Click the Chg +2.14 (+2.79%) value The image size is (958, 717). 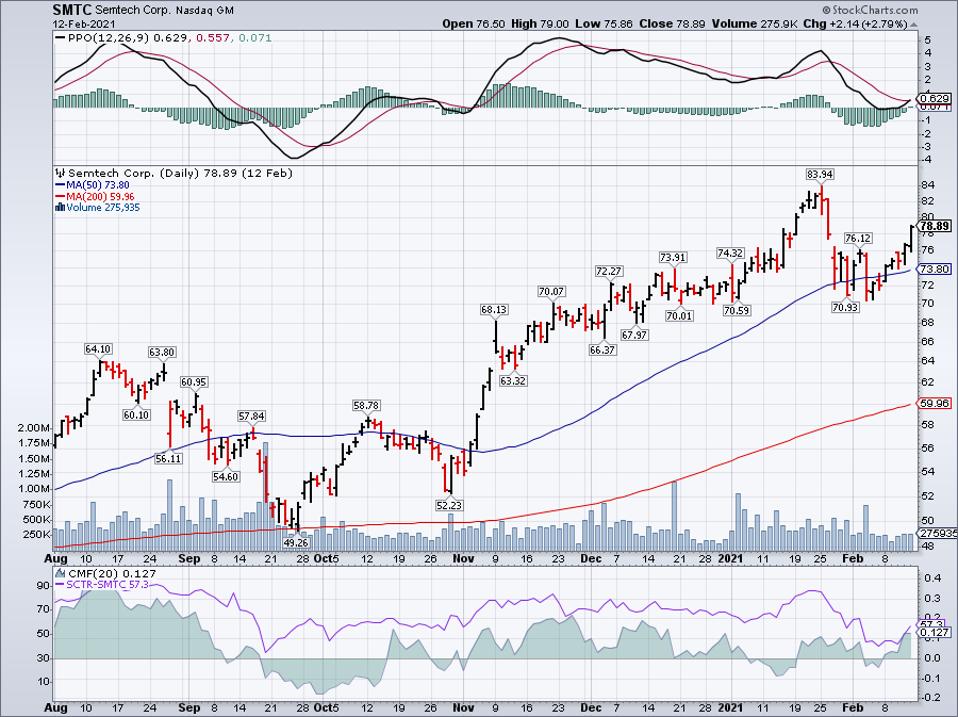tap(855, 24)
